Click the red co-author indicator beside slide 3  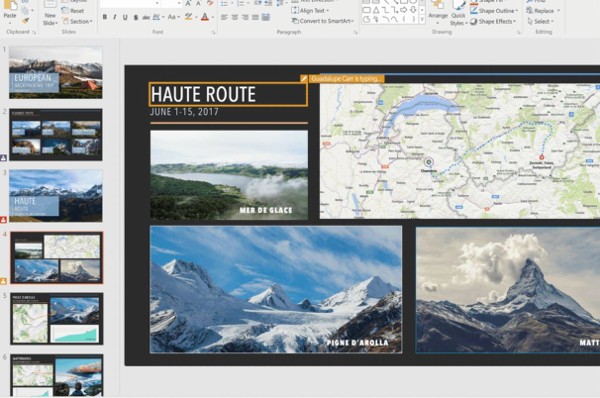pyautogui.click(x=3, y=220)
